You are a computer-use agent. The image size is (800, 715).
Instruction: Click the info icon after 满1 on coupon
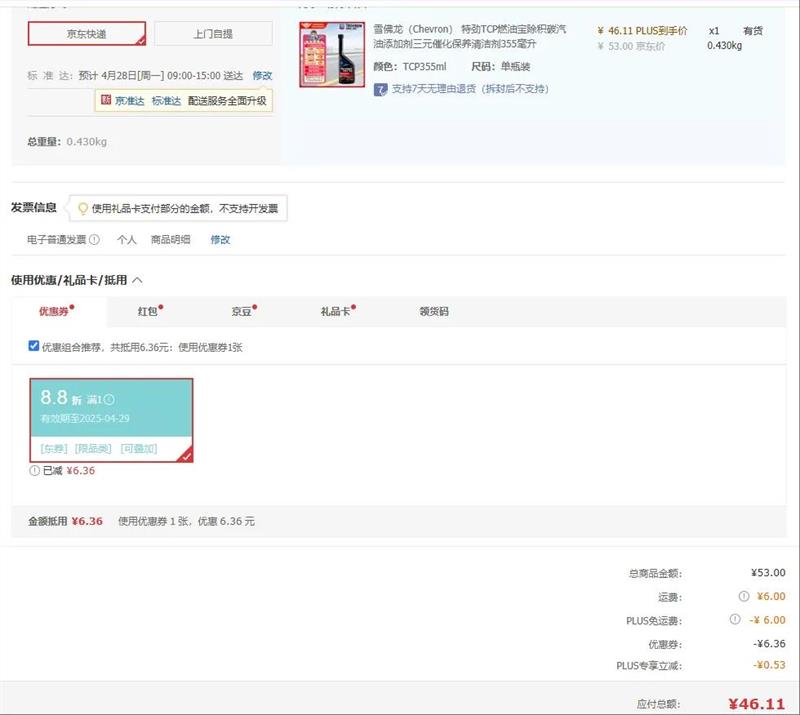[109, 400]
